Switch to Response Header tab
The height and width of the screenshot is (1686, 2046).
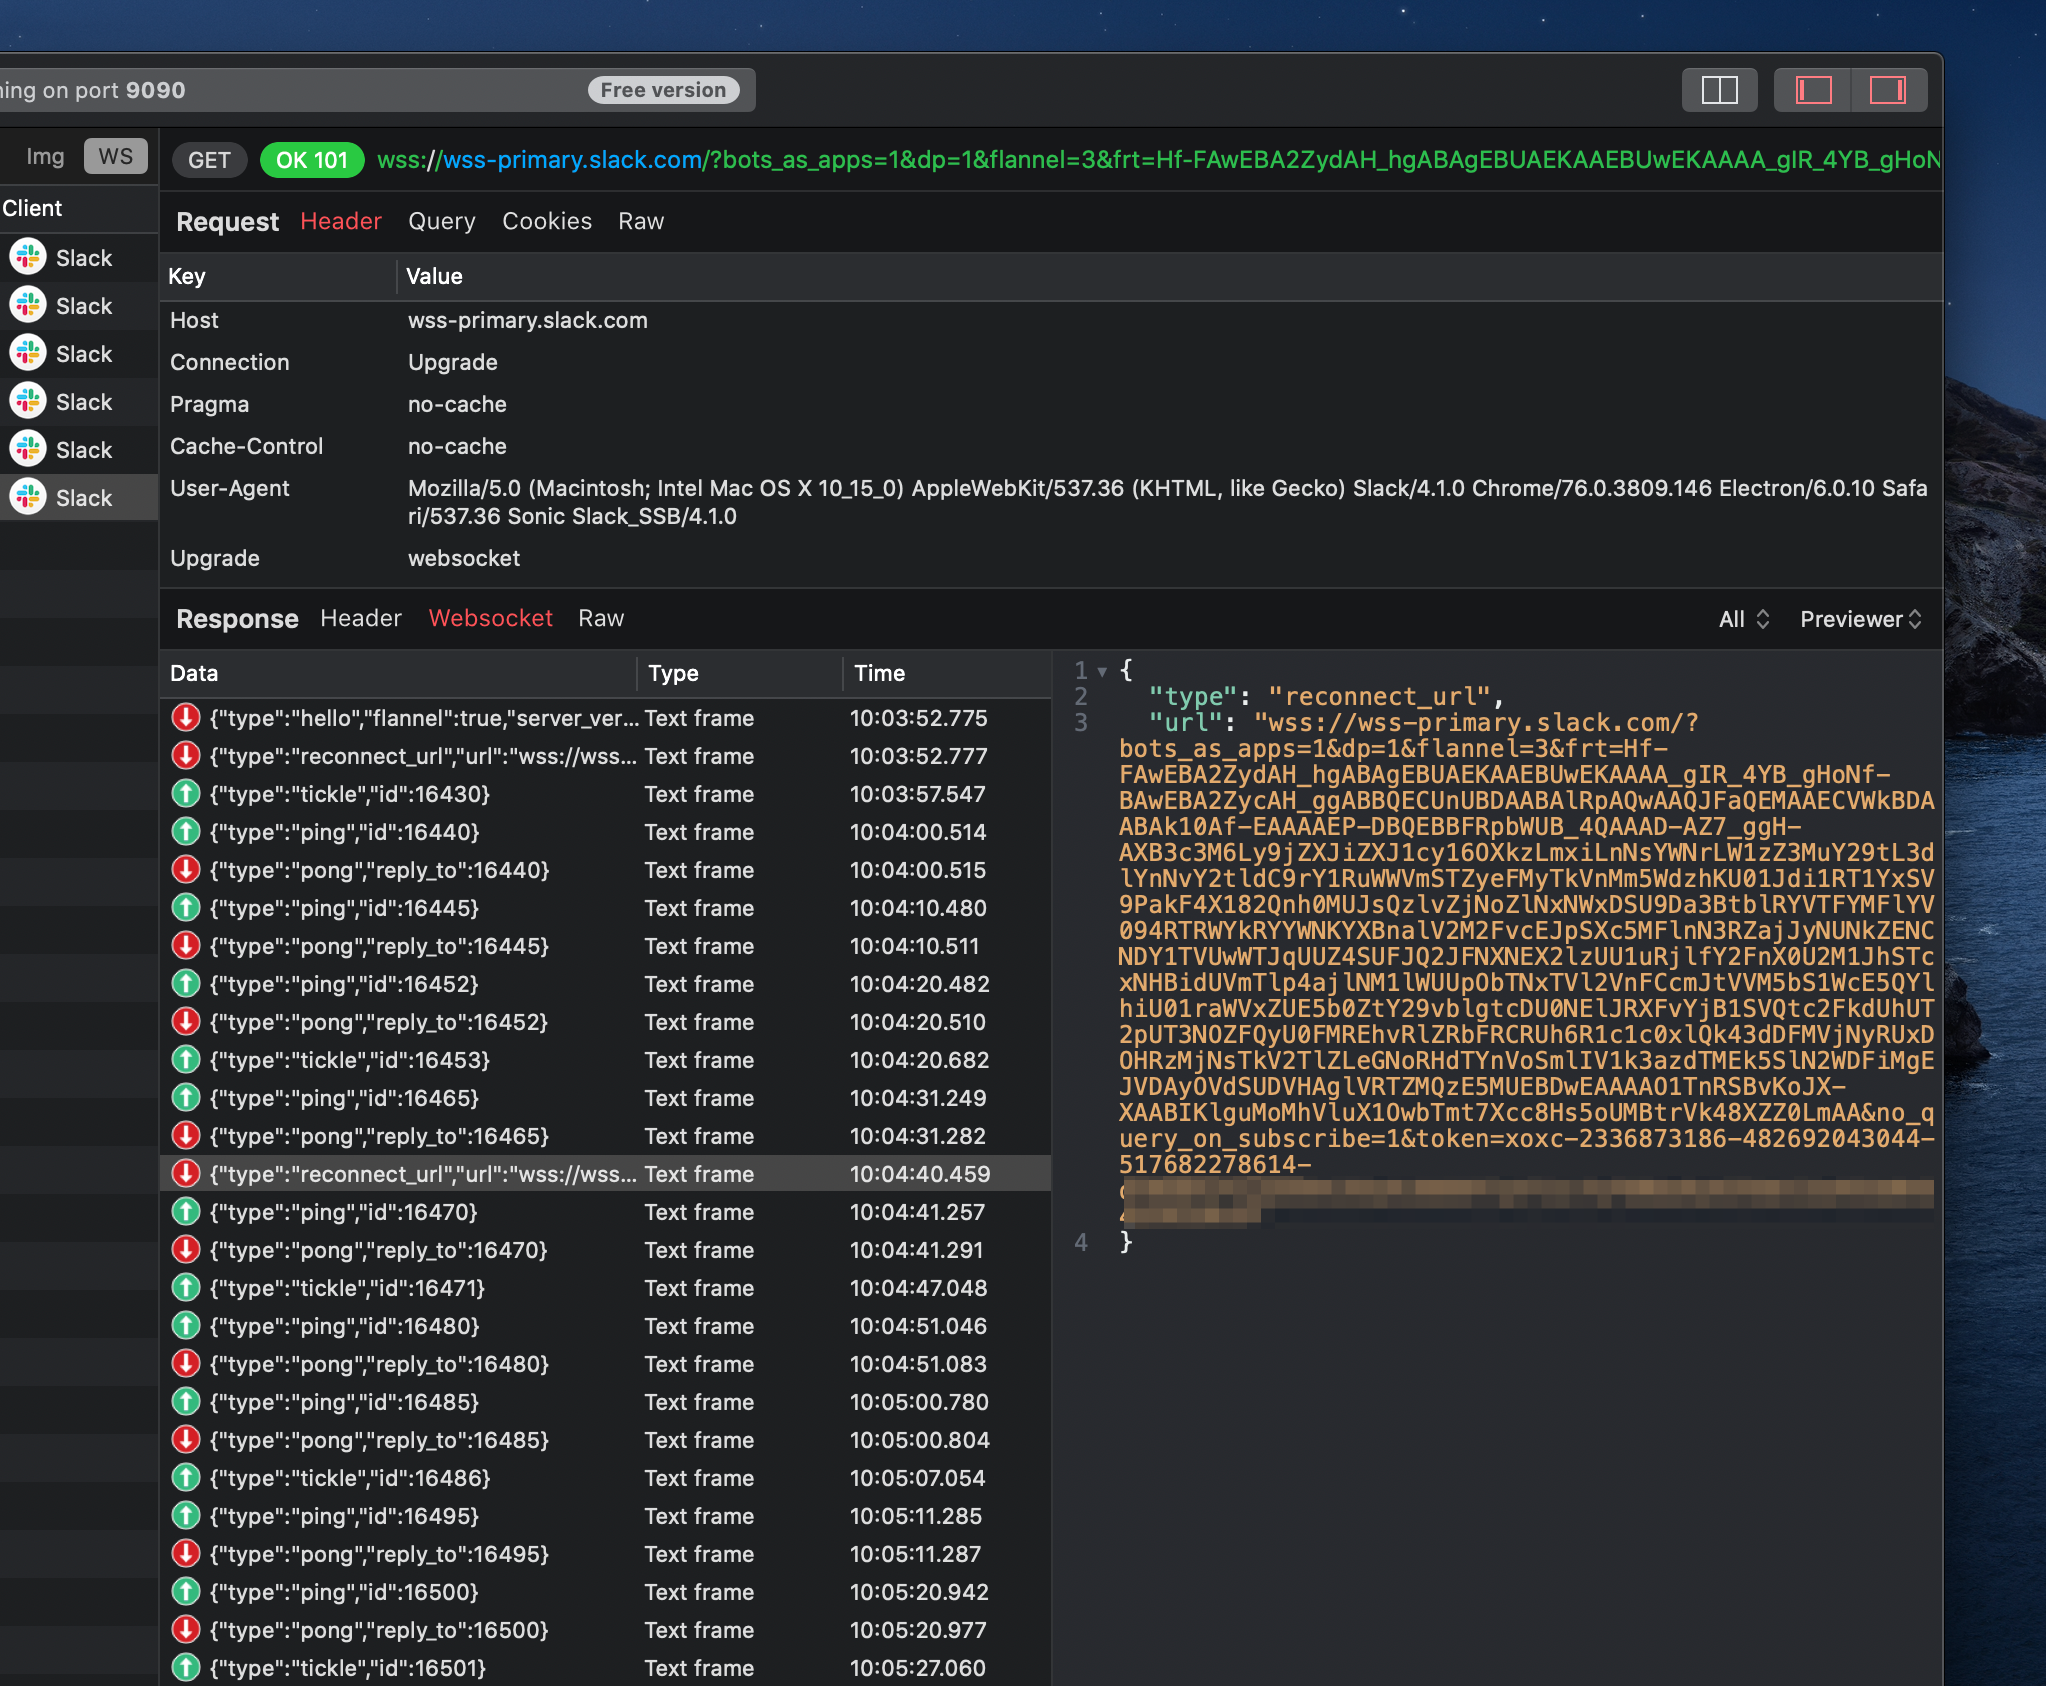pyautogui.click(x=361, y=618)
